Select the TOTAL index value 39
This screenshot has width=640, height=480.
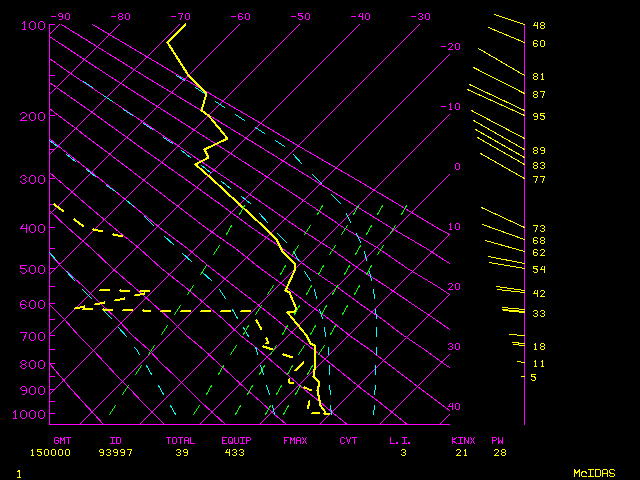180,453
